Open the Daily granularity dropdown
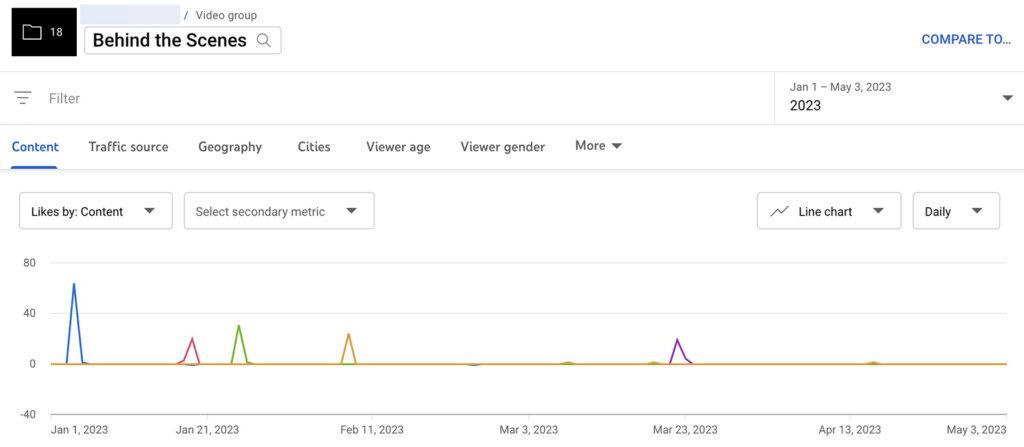This screenshot has height=447, width=1024. (x=956, y=210)
